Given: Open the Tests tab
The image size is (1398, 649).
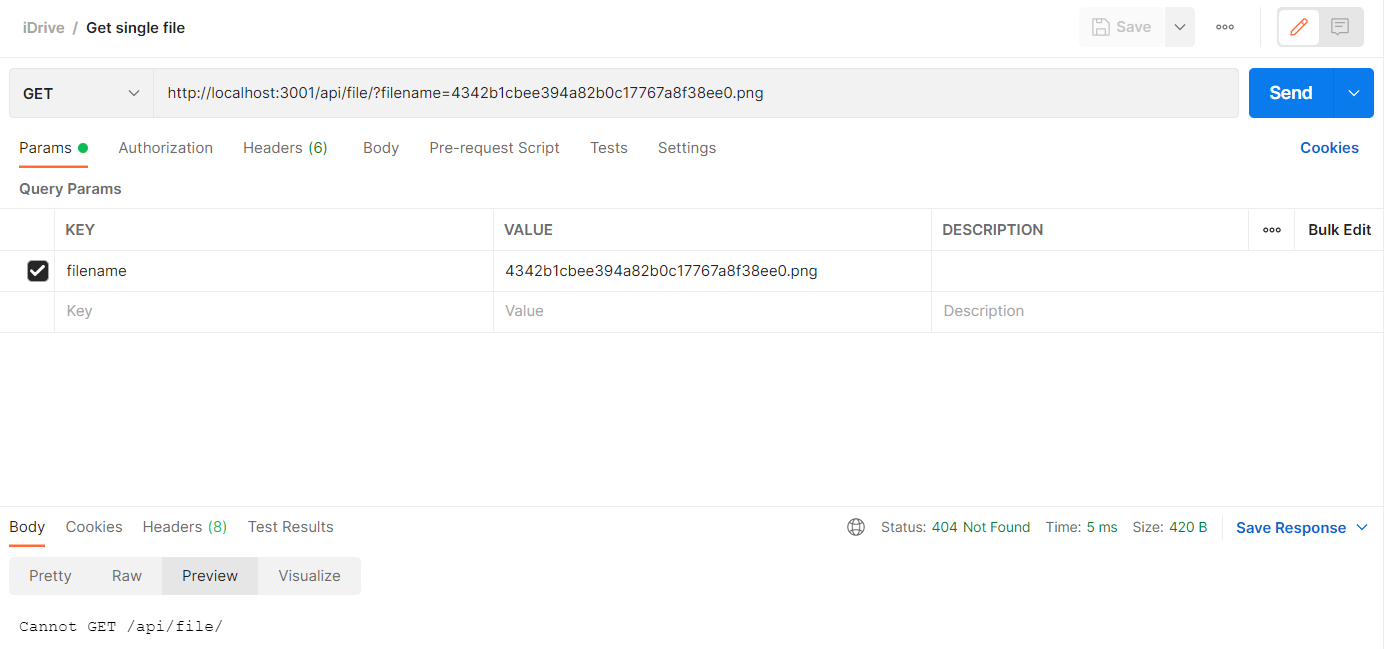Looking at the screenshot, I should [x=609, y=148].
